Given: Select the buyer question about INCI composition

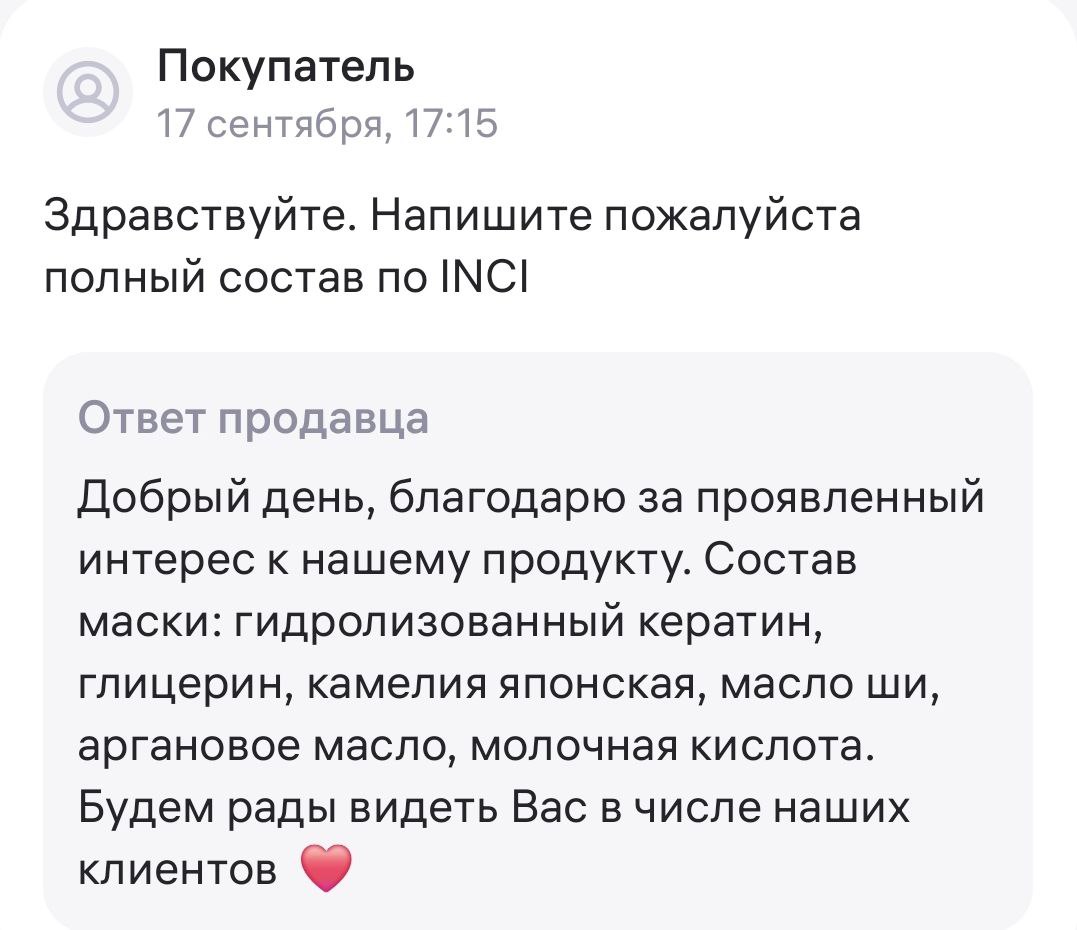Looking at the screenshot, I should 452,247.
